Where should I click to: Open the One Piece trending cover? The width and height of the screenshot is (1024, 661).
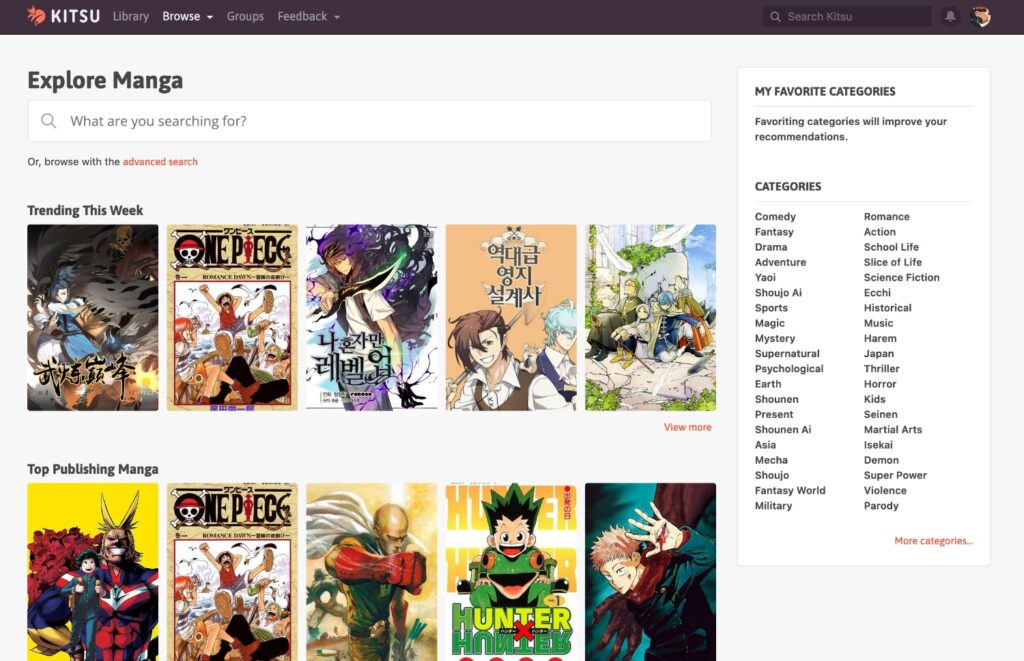(x=232, y=316)
